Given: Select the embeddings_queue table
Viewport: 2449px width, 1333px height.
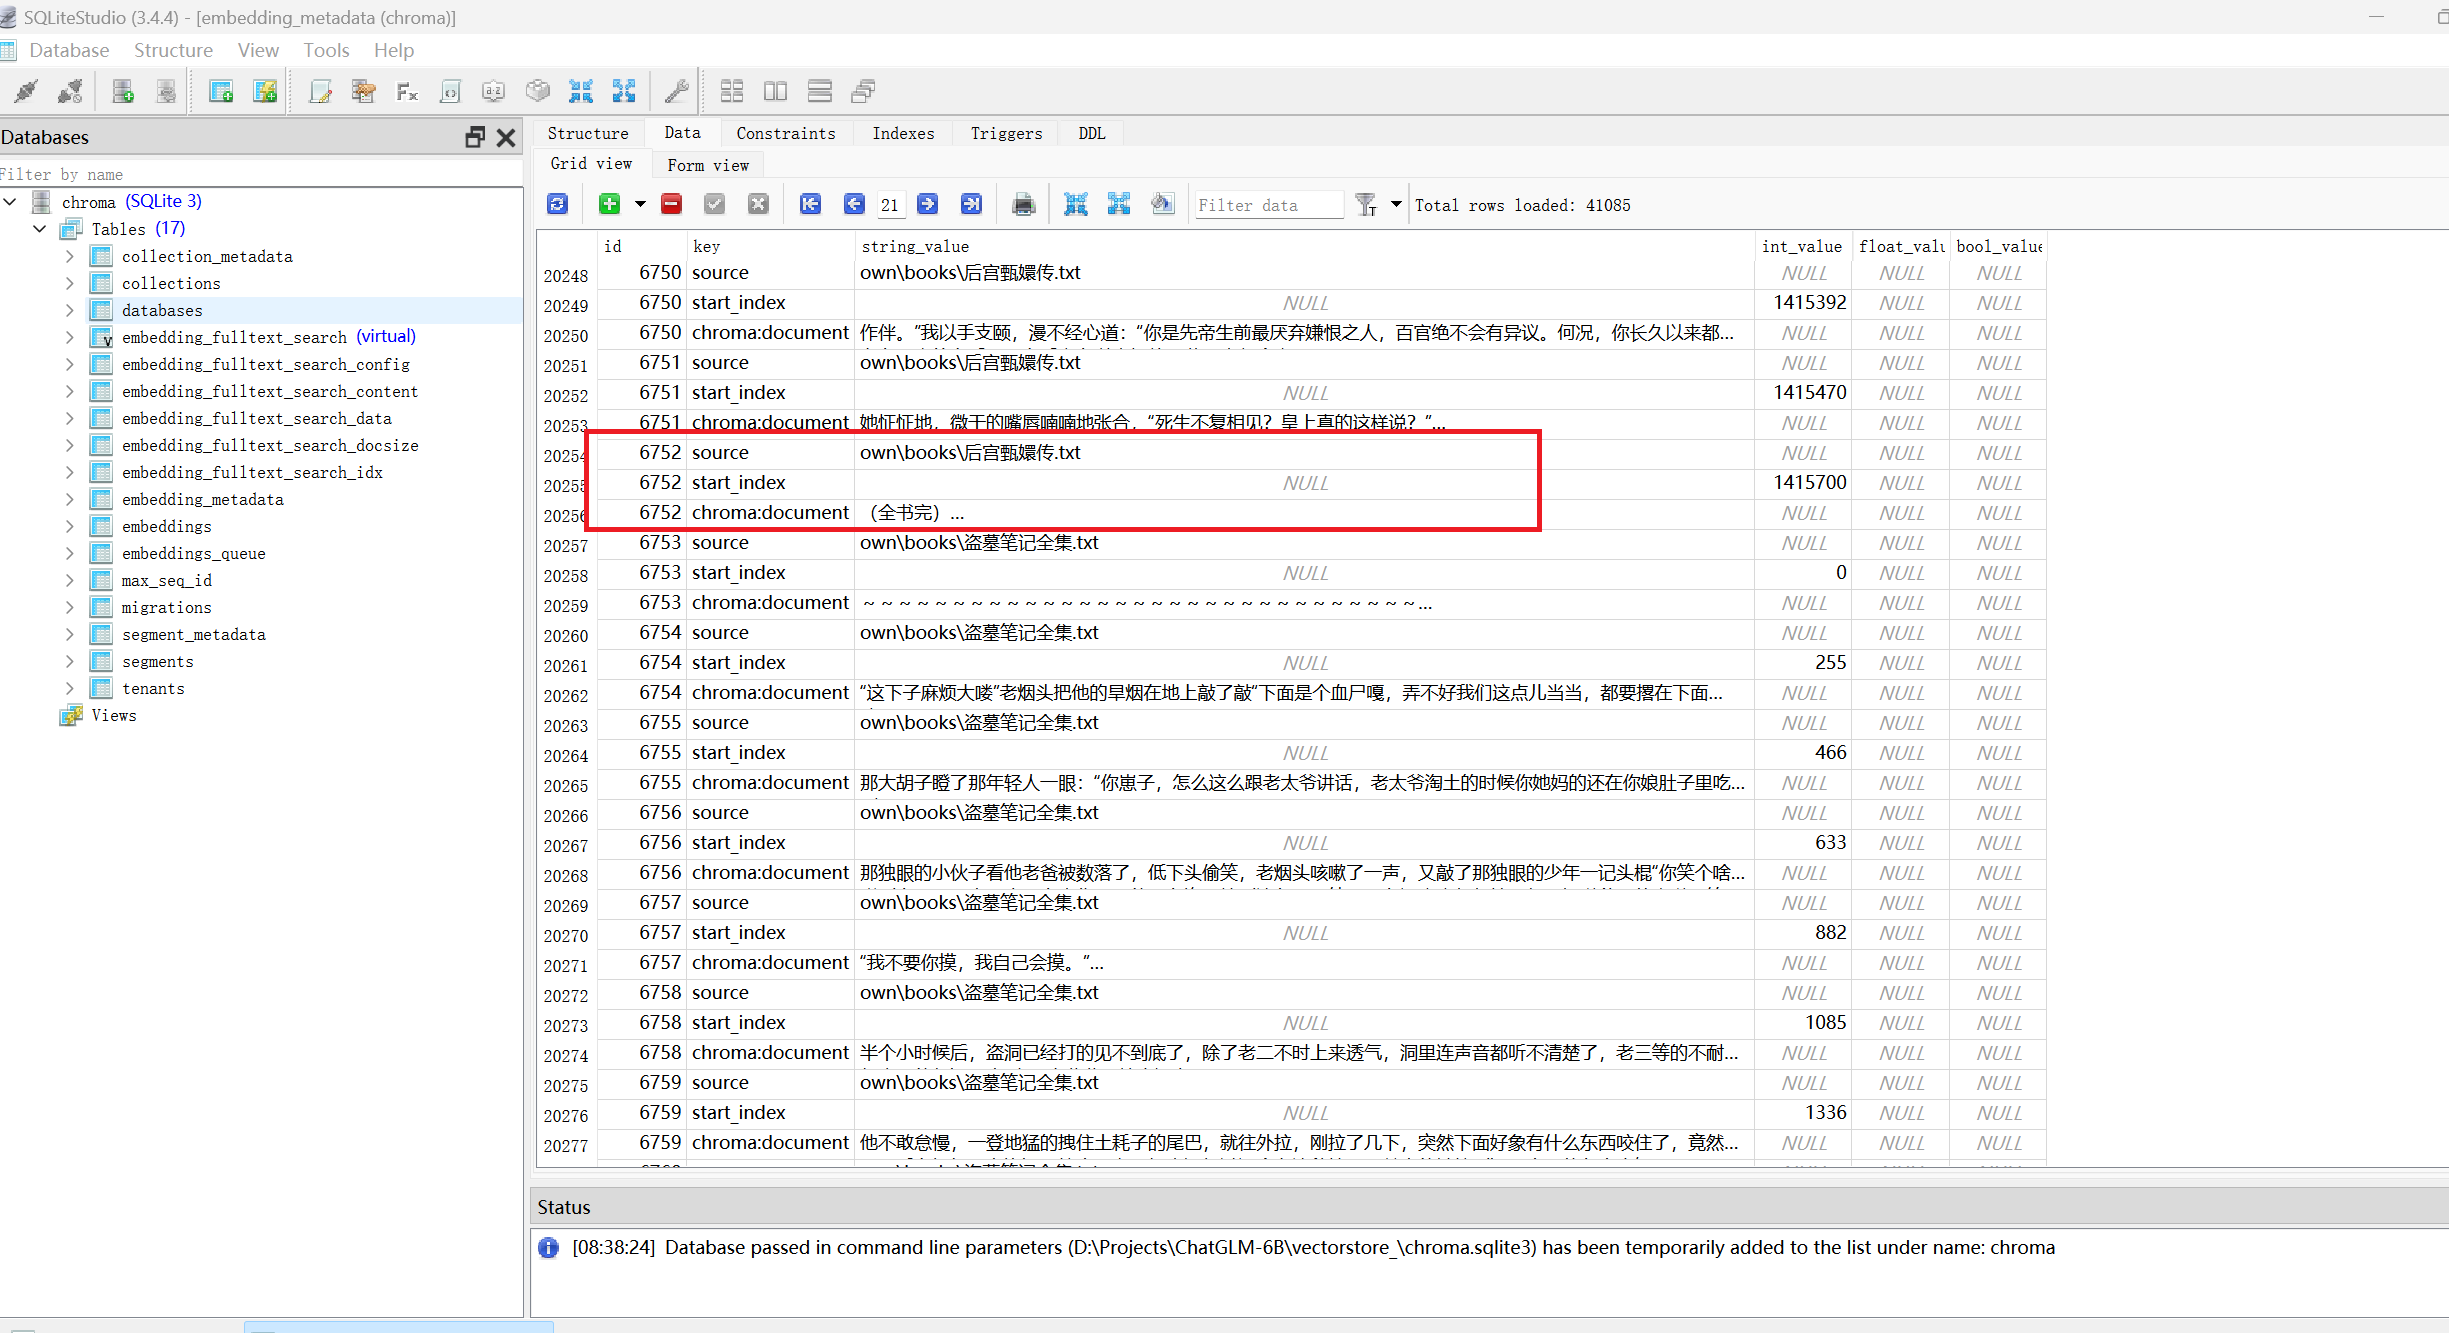Looking at the screenshot, I should (193, 553).
